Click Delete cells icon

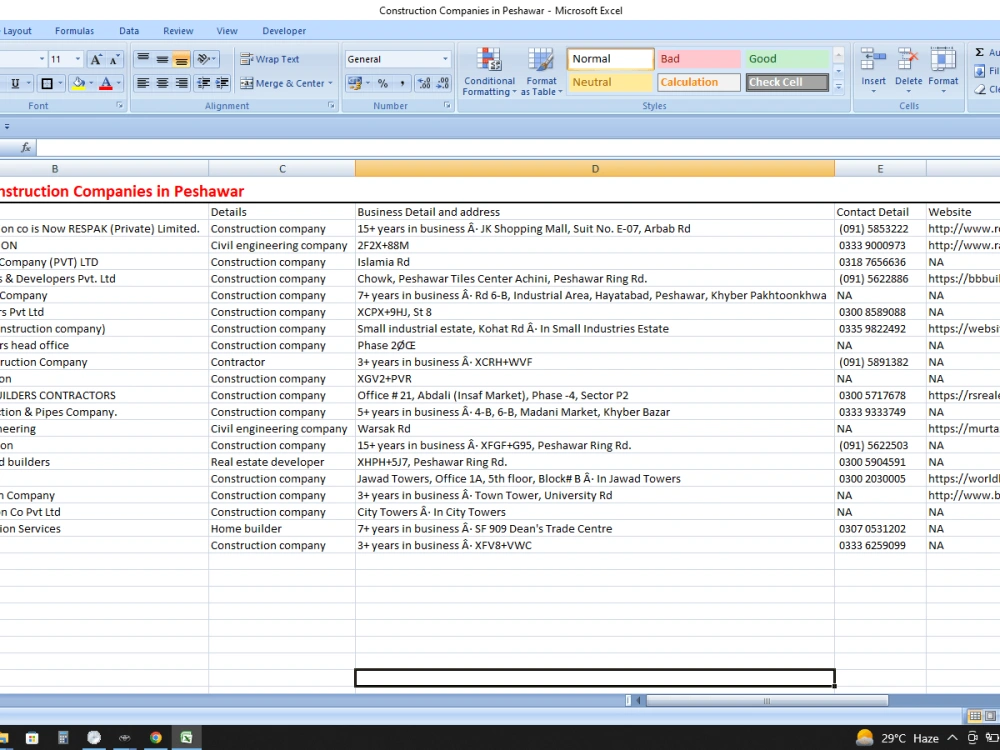tap(908, 60)
